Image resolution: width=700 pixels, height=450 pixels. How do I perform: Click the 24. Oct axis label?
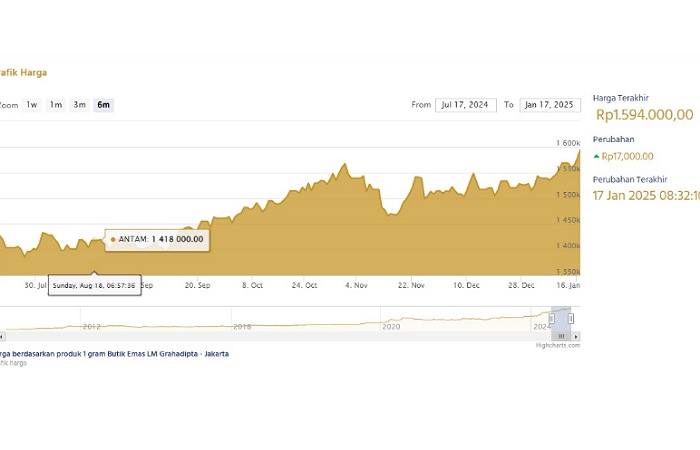304,285
